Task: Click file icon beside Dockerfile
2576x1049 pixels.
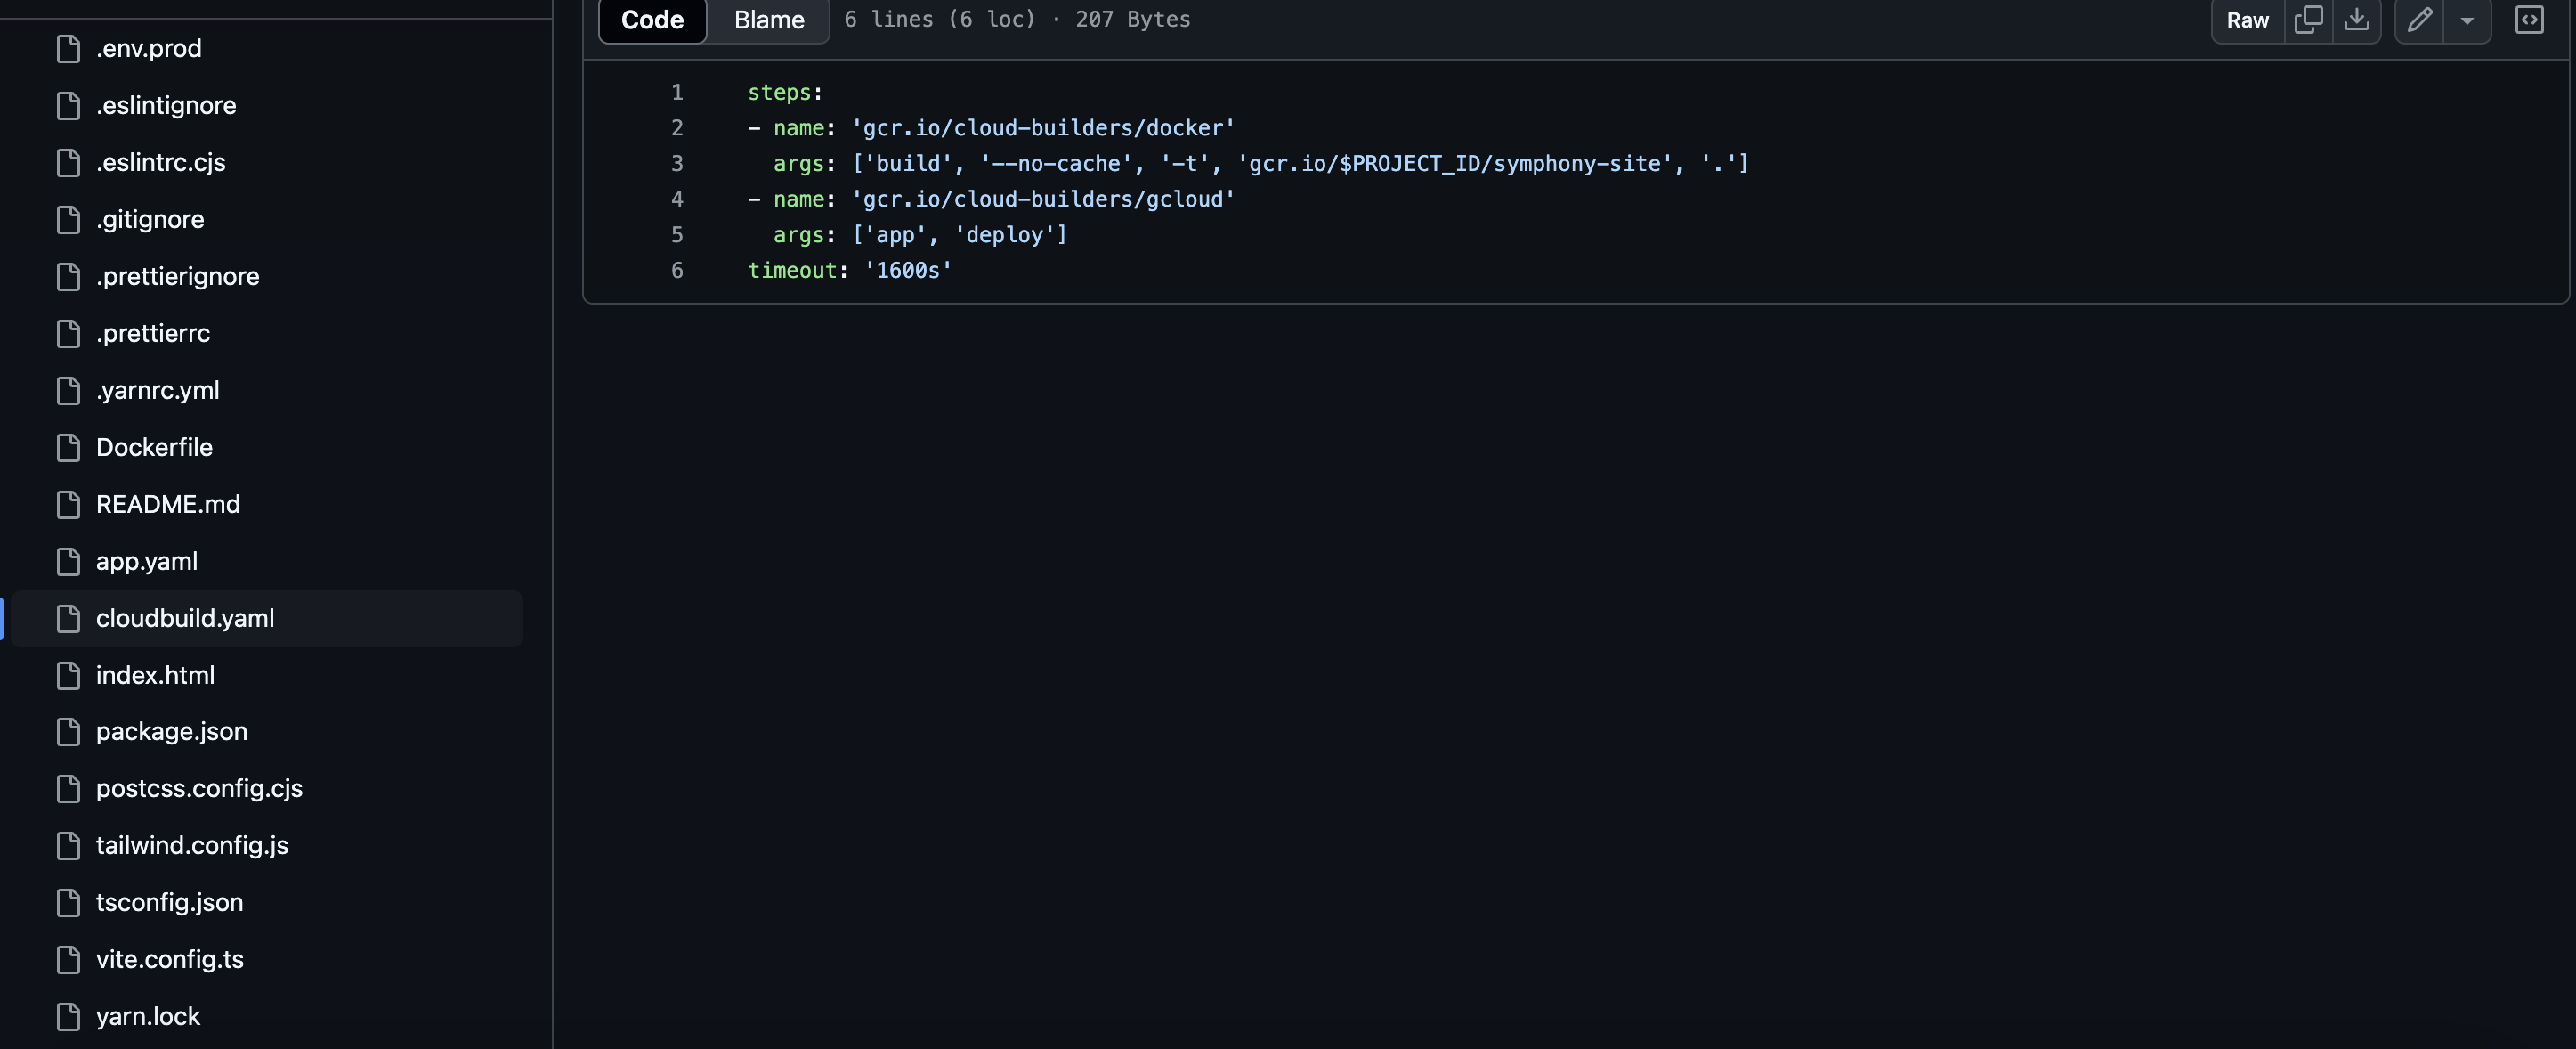Action: pos(68,447)
